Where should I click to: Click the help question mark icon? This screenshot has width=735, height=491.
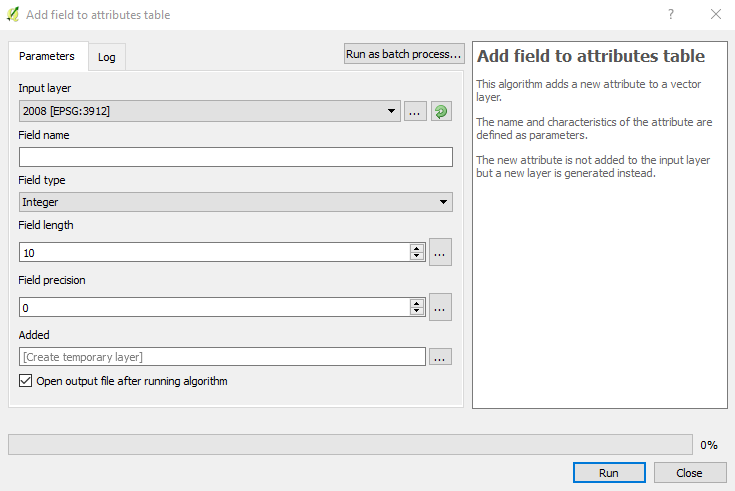point(671,15)
